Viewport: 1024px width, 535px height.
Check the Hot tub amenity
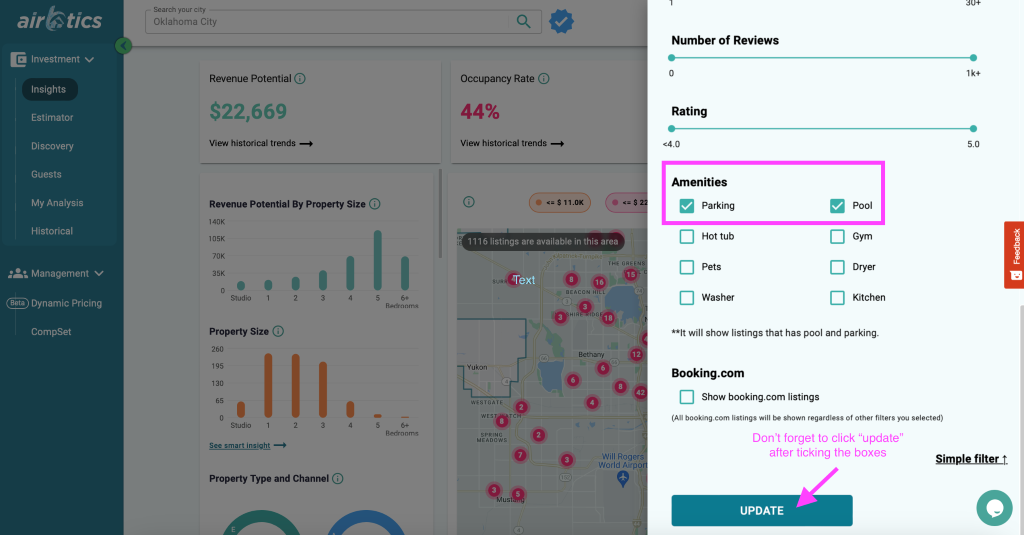686,236
